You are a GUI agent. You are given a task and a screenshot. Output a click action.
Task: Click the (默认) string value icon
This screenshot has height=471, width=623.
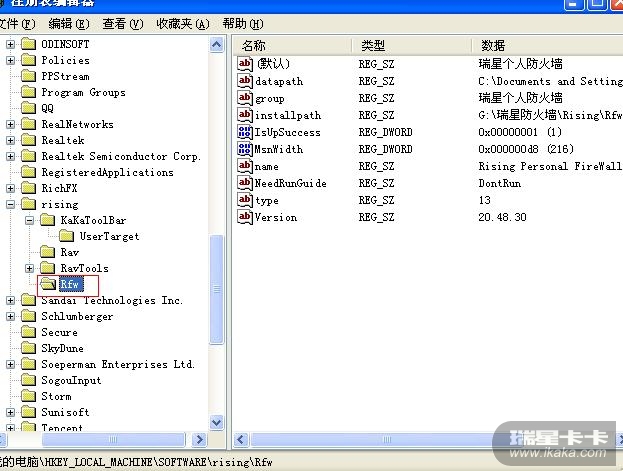tap(245, 64)
